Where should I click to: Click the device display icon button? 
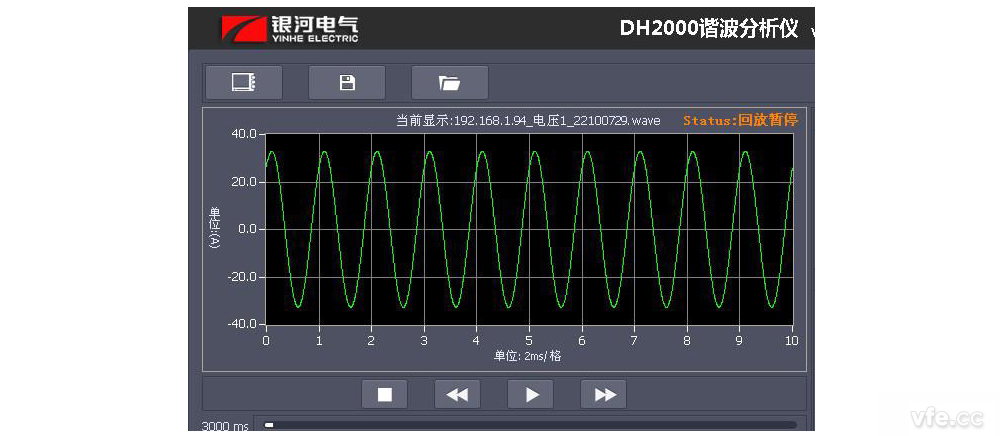point(243,83)
